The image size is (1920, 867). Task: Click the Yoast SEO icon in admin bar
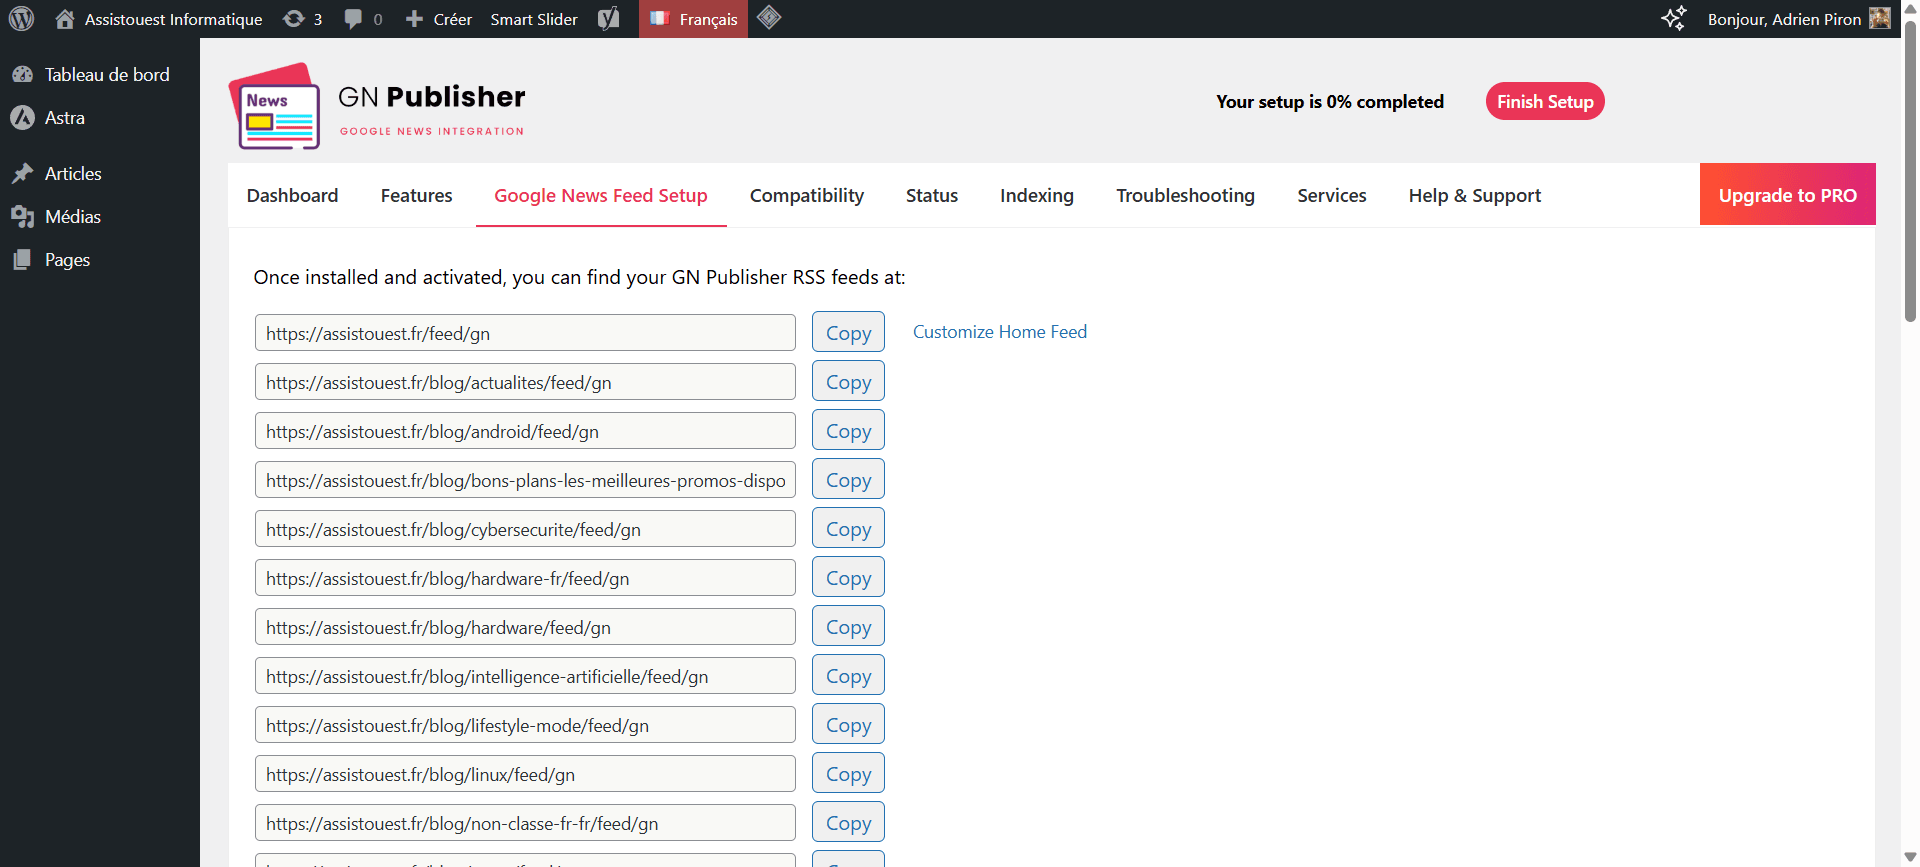[608, 19]
